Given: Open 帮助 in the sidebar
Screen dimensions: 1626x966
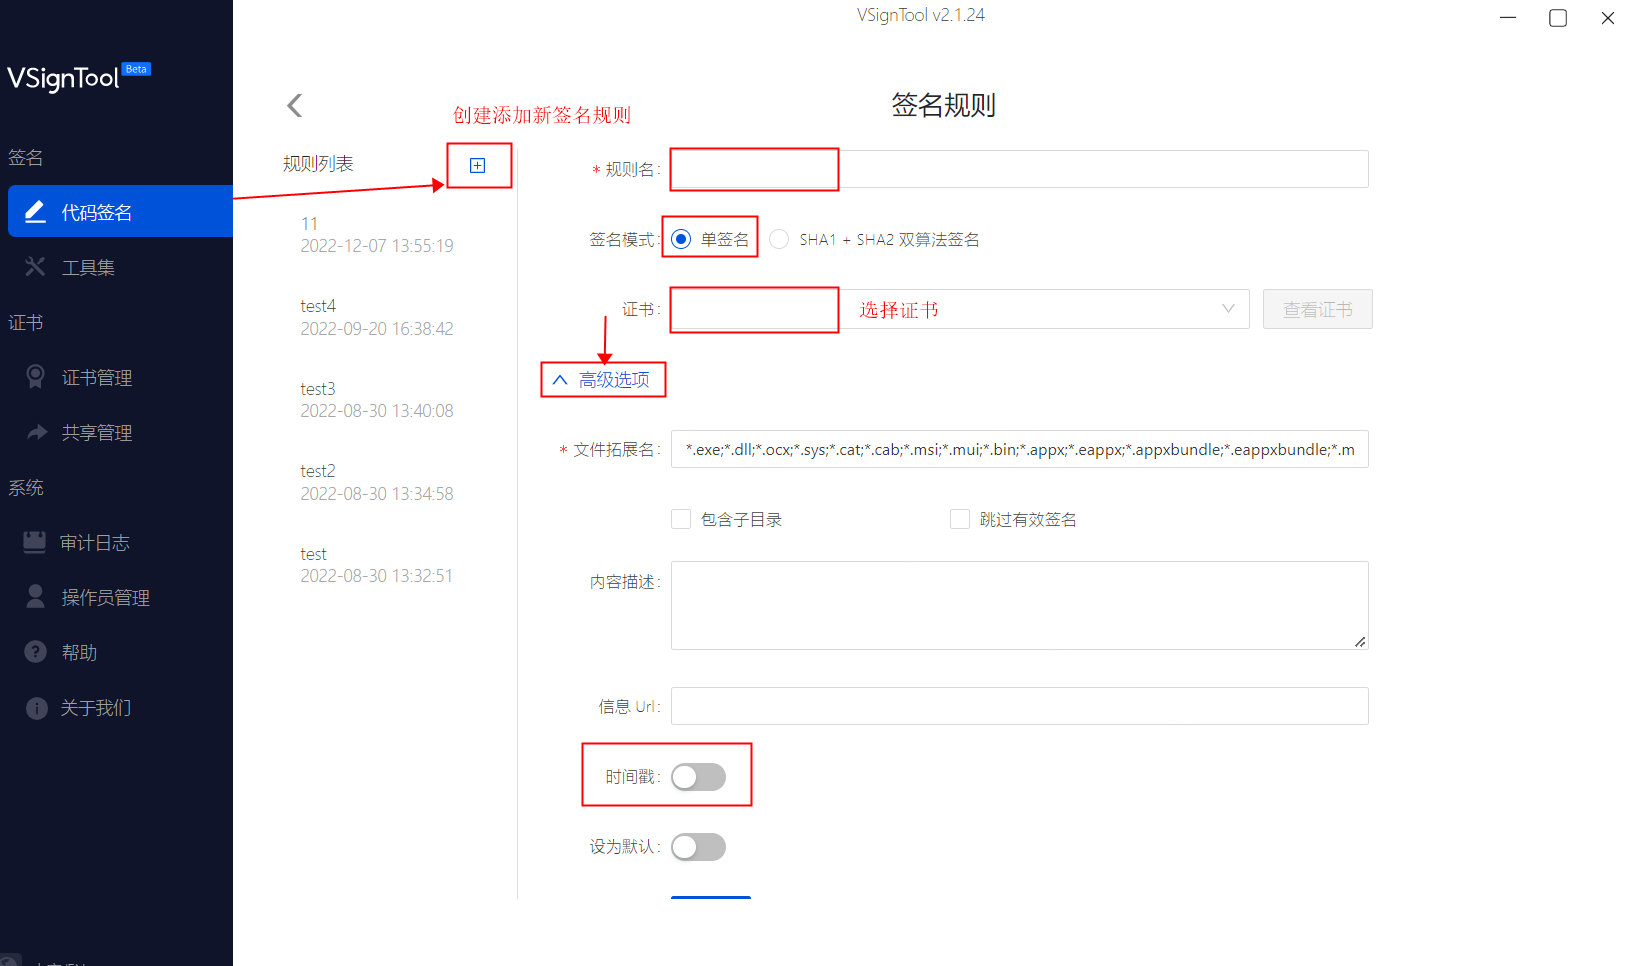Looking at the screenshot, I should pos(120,652).
